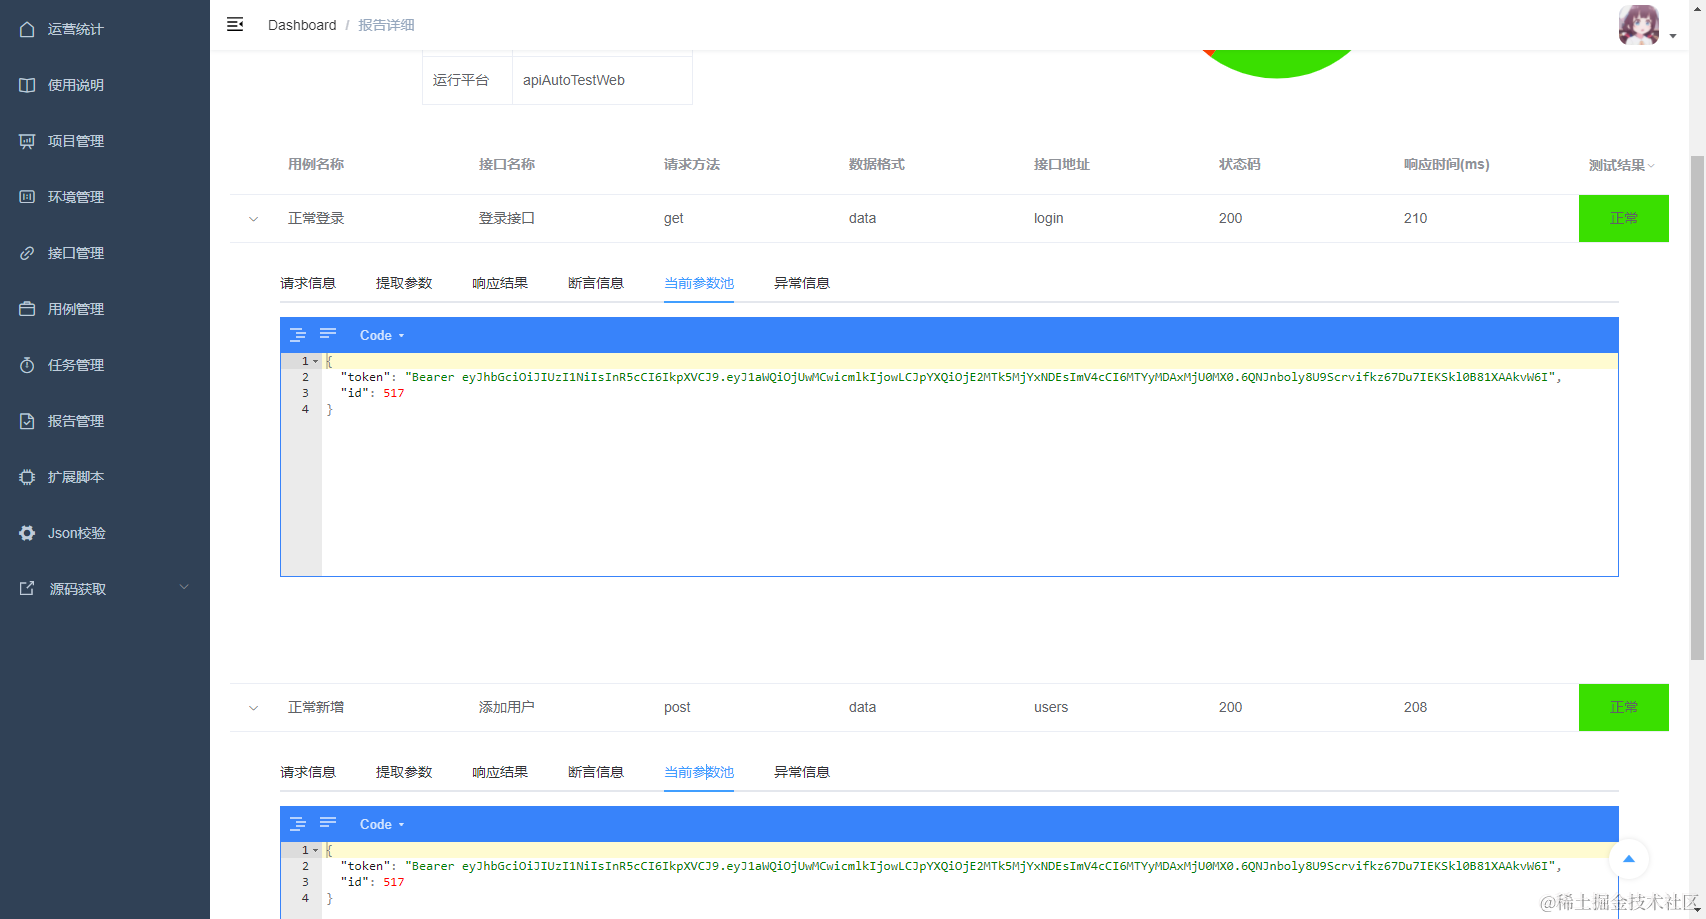This screenshot has width=1706, height=919.
Task: Format JSON in the 正常登录 code editor
Action: click(x=298, y=335)
